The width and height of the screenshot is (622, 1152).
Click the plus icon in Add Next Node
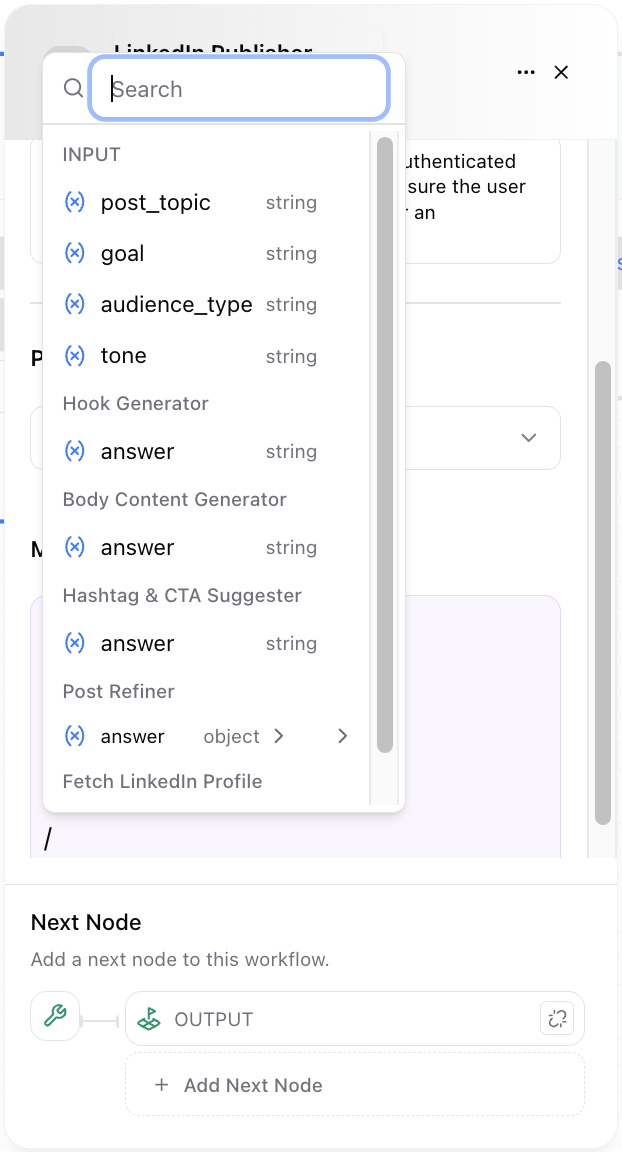click(161, 1084)
